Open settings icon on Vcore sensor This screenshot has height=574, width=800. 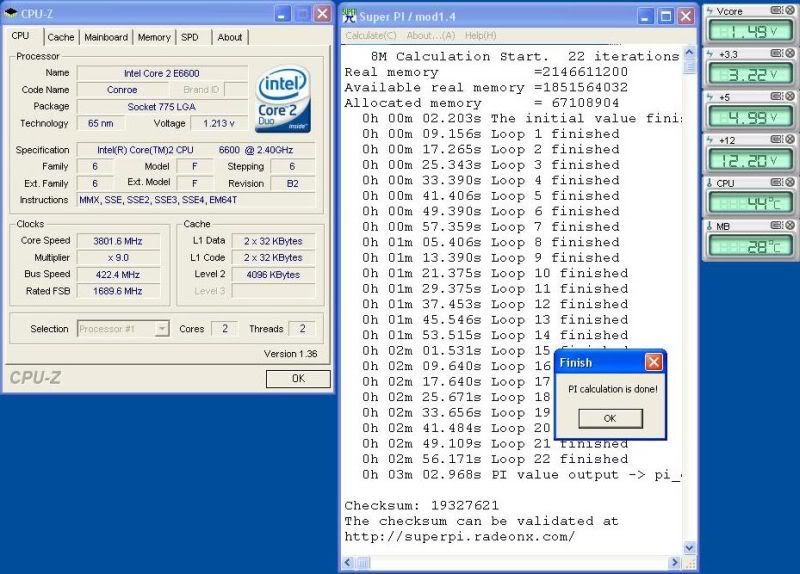pyautogui.click(x=776, y=10)
